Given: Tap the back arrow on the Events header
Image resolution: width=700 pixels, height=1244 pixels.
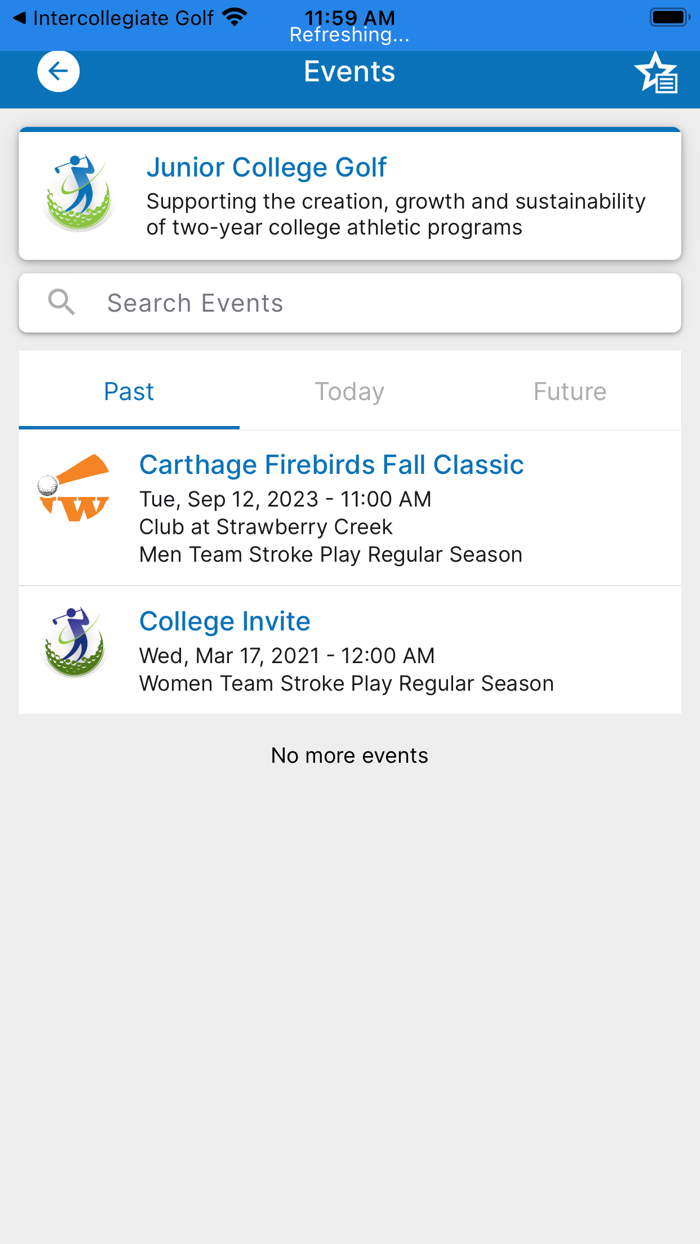Looking at the screenshot, I should (58, 70).
